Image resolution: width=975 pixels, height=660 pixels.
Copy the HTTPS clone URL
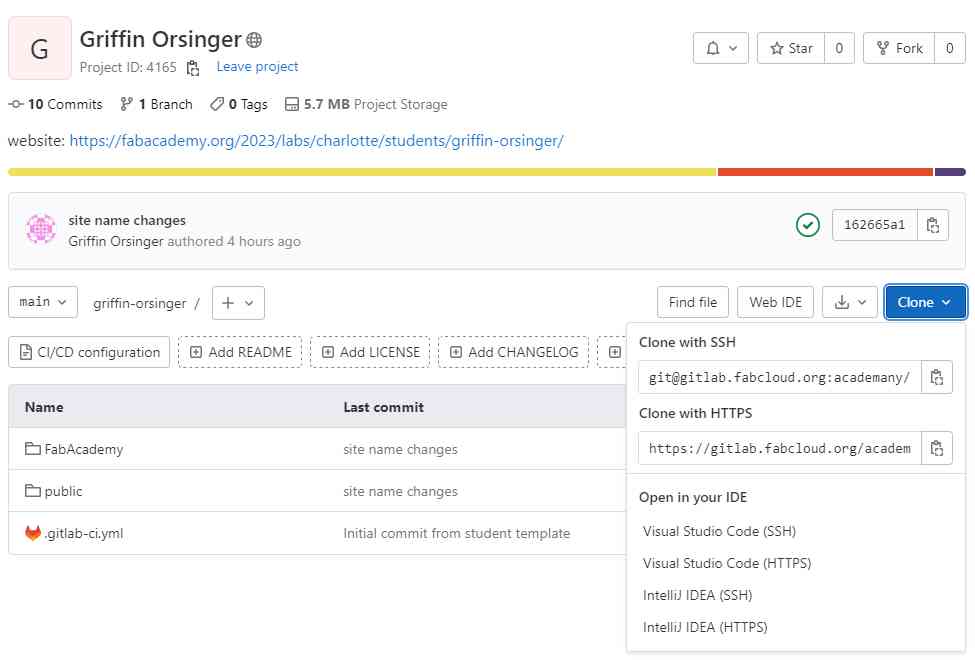[x=936, y=448]
